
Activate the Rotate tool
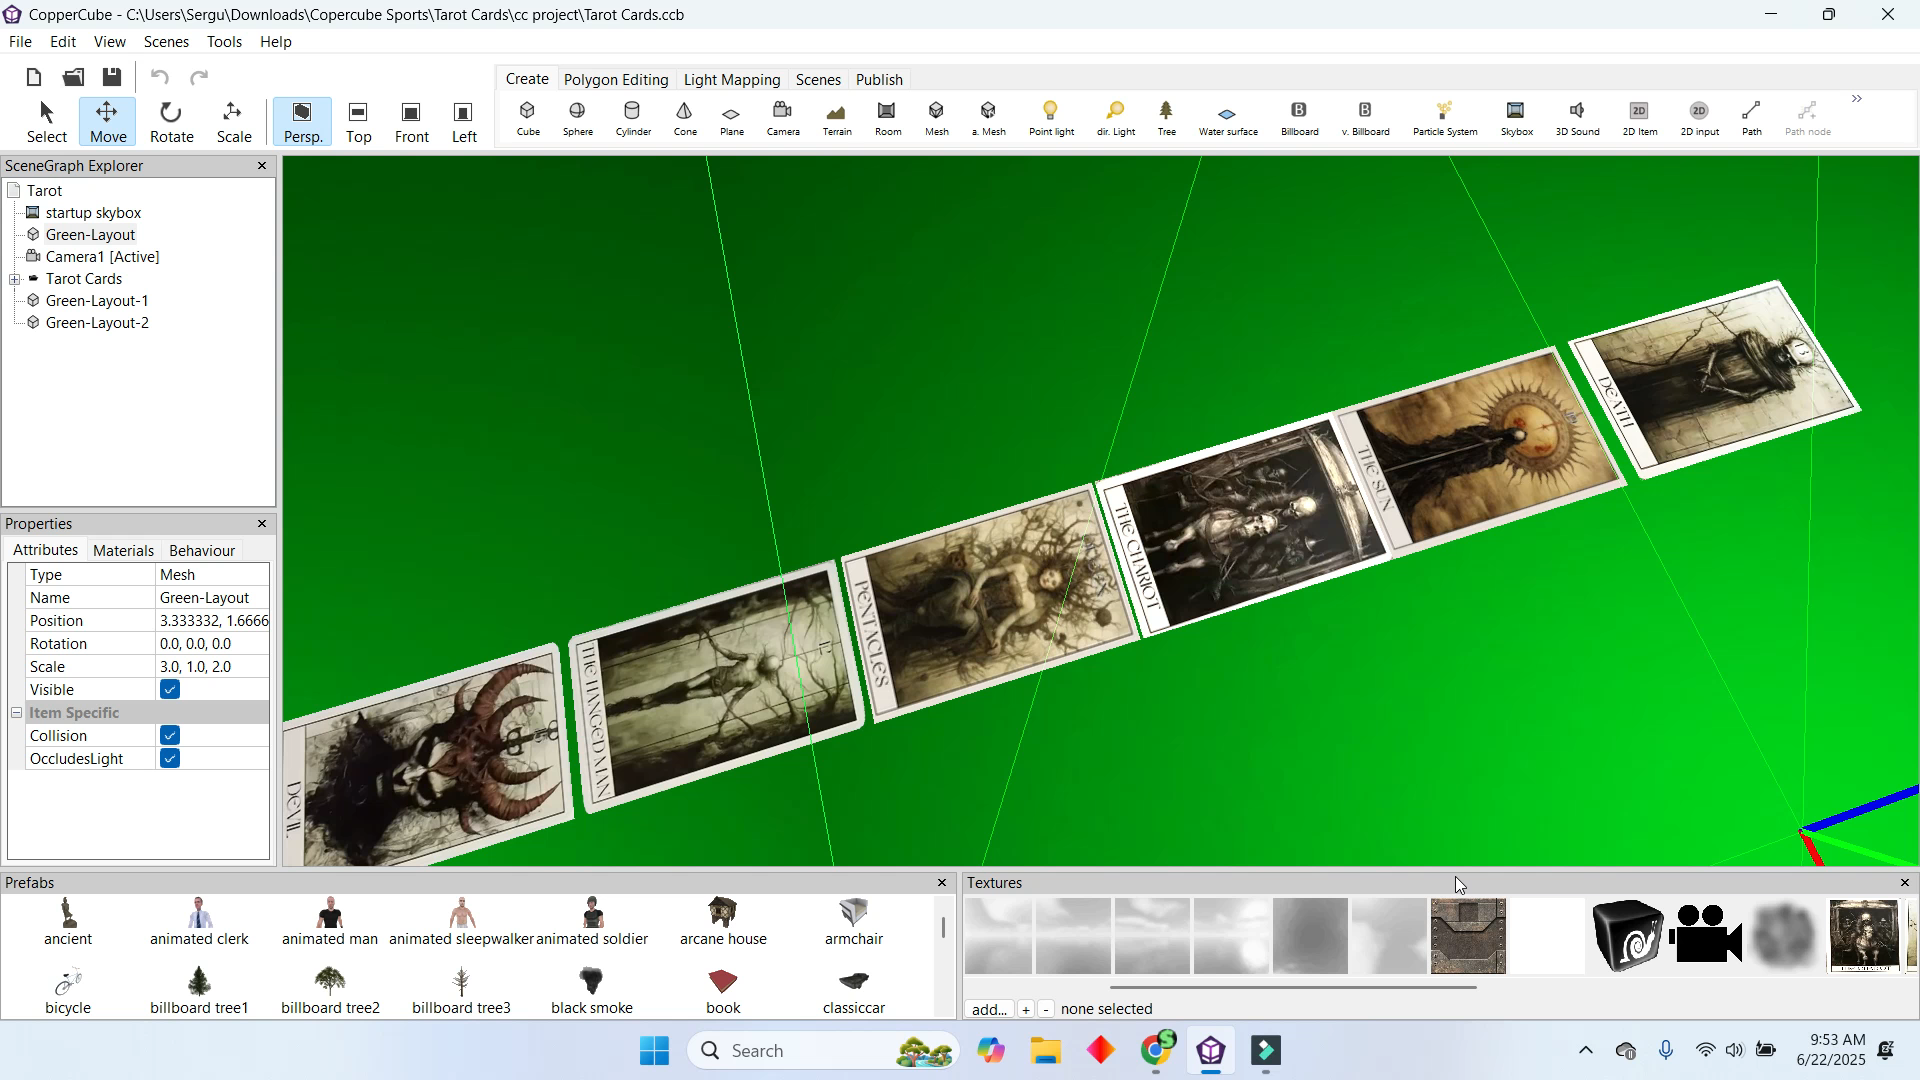click(x=171, y=122)
